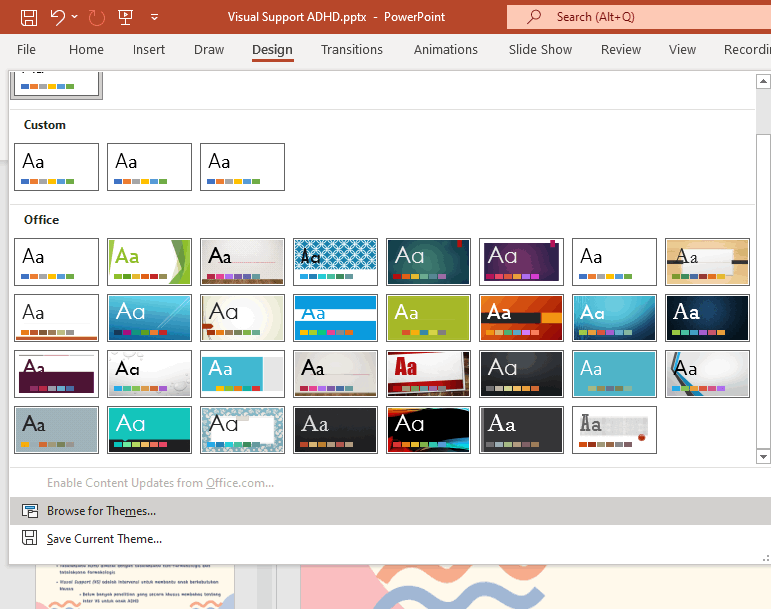Click the gallery scrollbar down arrow

[763, 457]
